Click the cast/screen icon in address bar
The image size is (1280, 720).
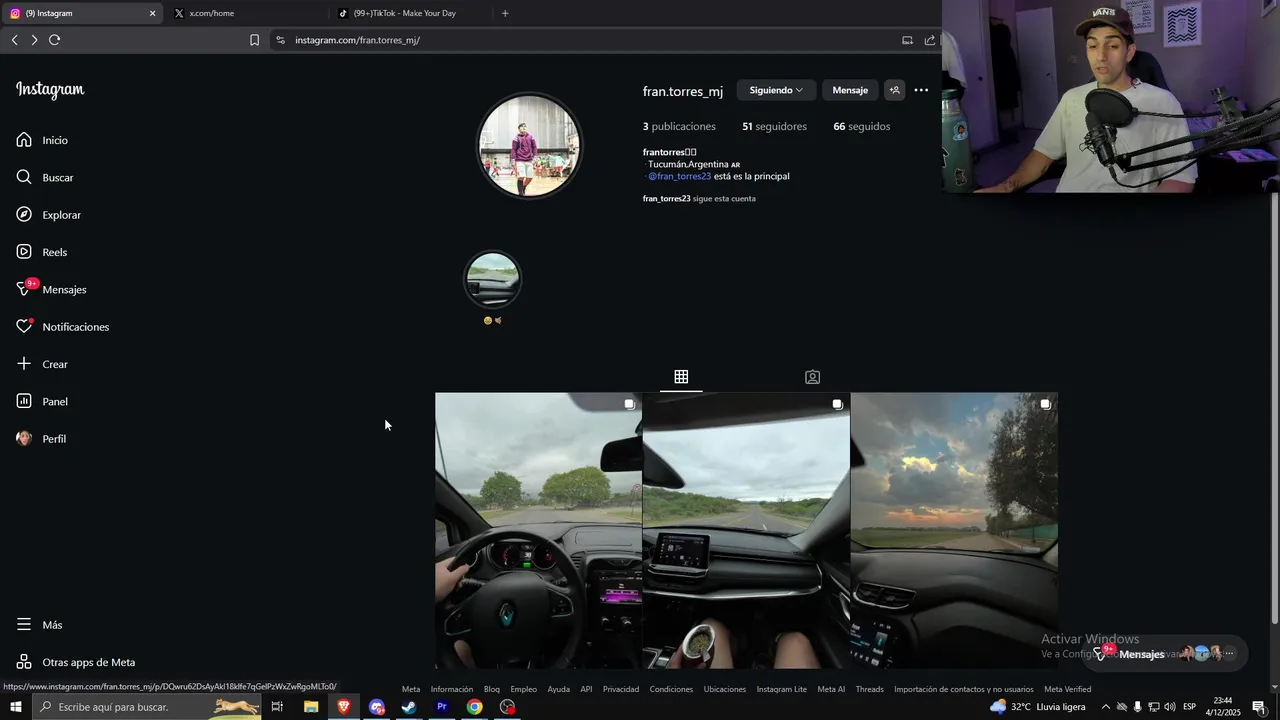click(907, 40)
